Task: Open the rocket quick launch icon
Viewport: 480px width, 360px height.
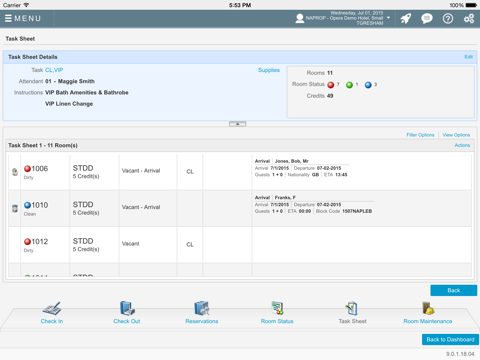Action: (x=406, y=18)
